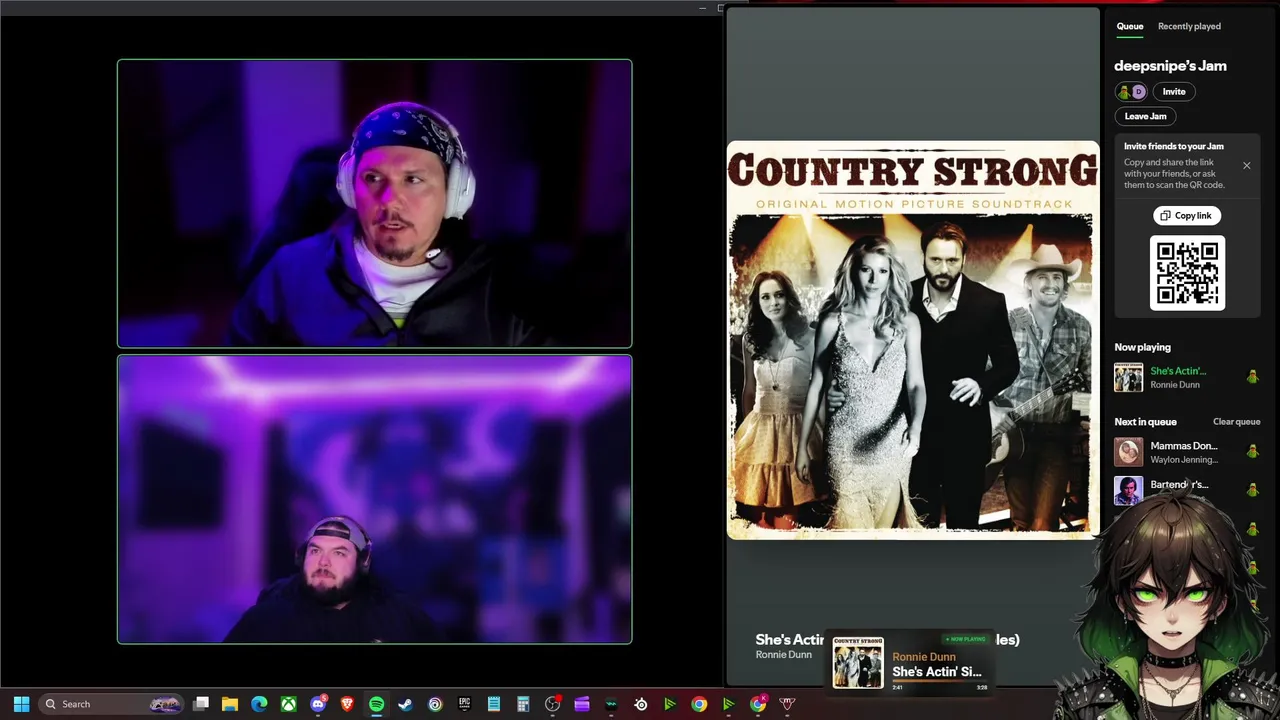Copy the Jam QR code

(1187, 273)
